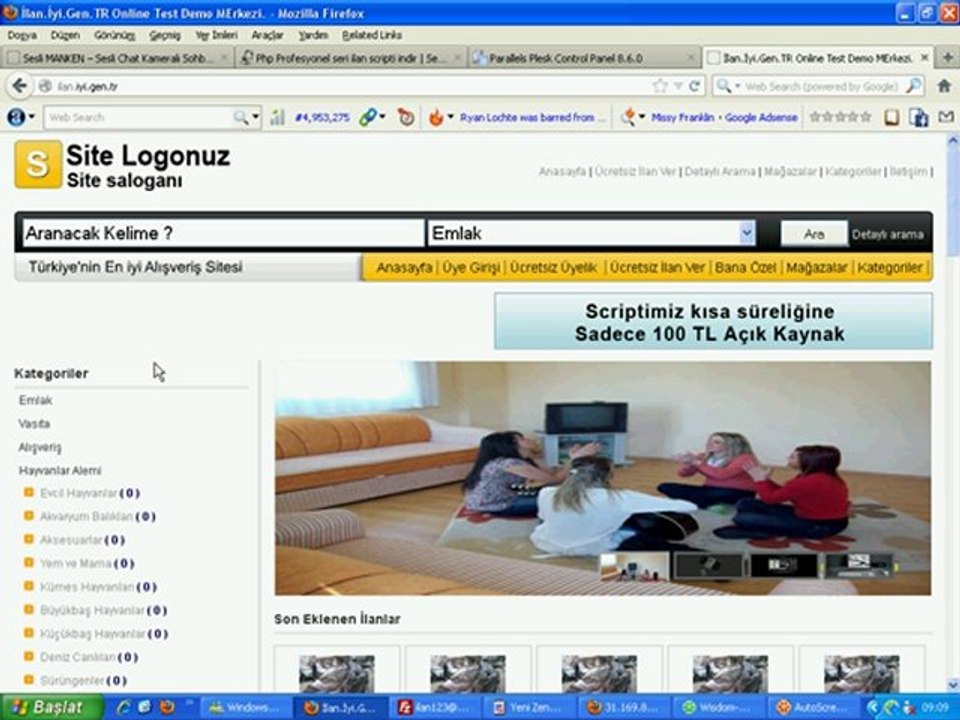Open the Dosya menu

(22, 36)
